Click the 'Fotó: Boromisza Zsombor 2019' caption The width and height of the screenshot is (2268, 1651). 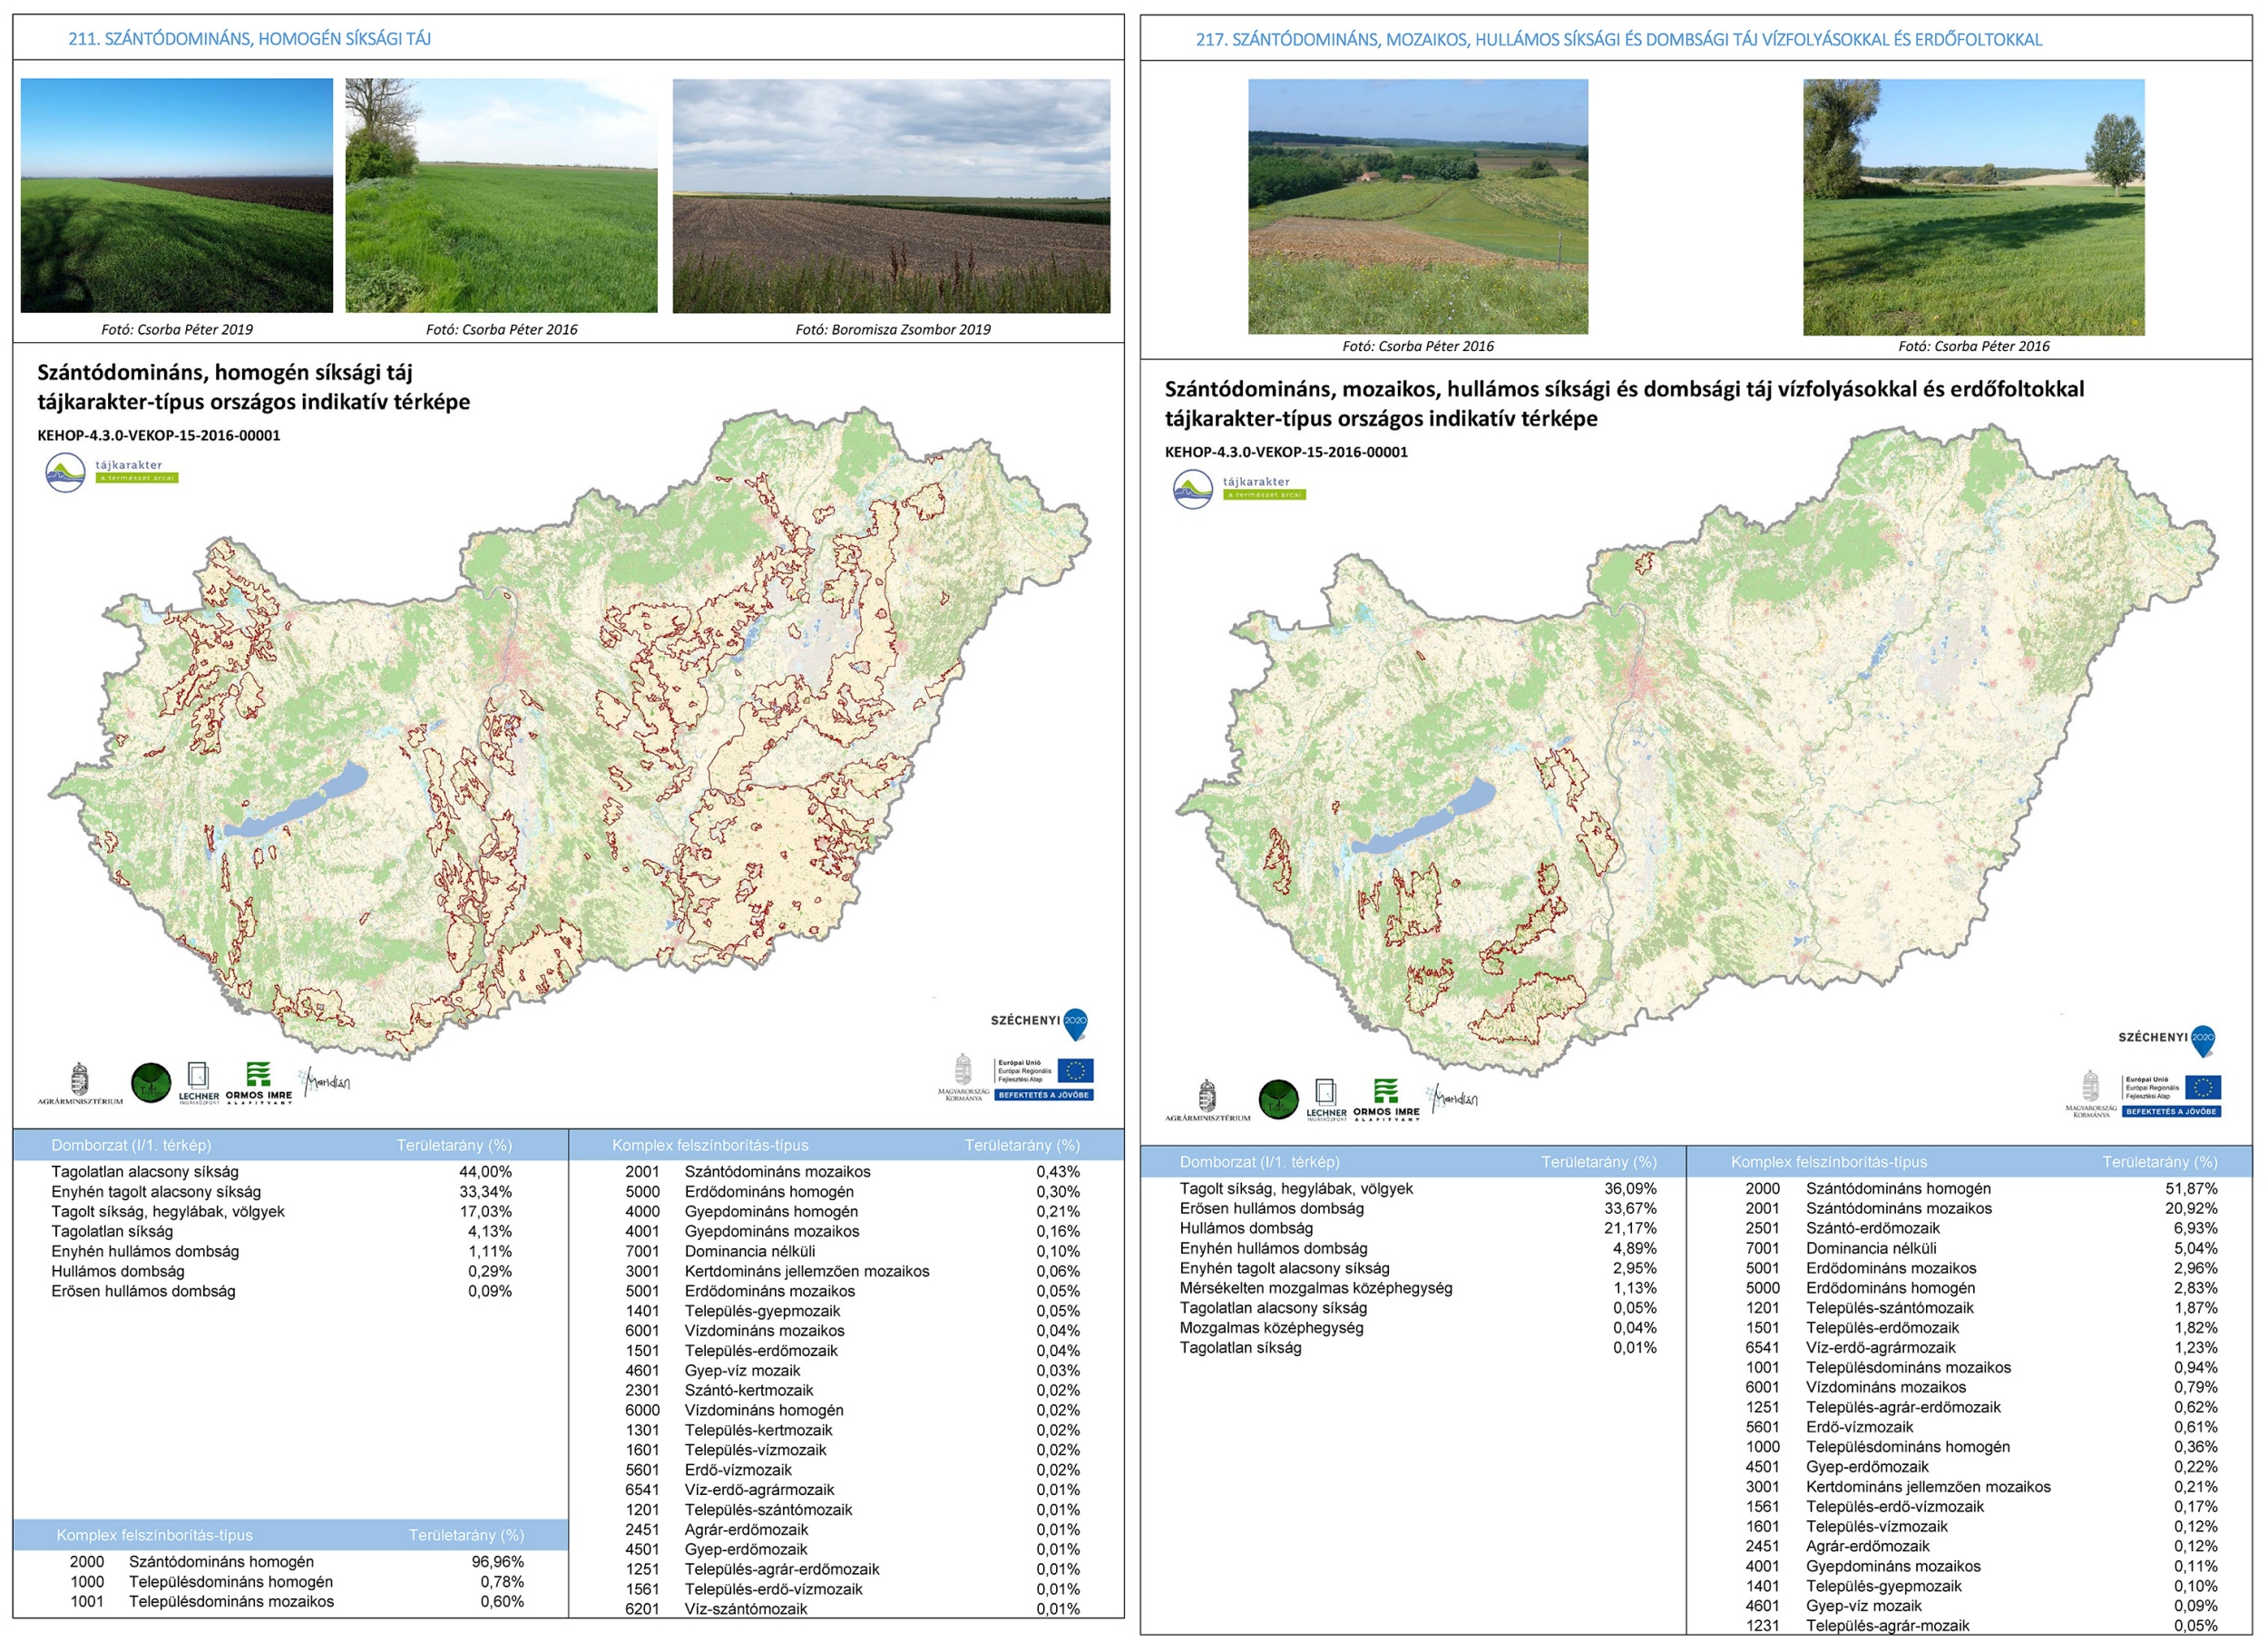pyautogui.click(x=893, y=330)
